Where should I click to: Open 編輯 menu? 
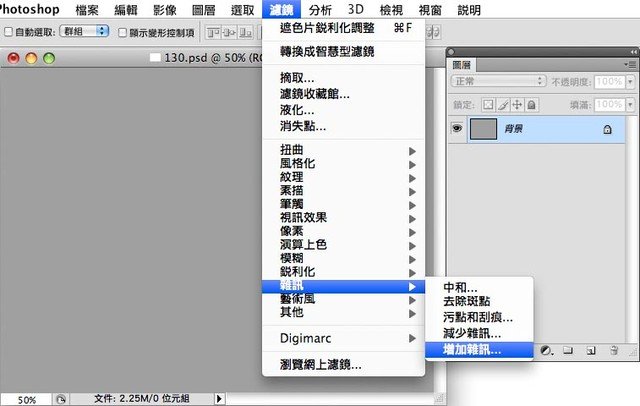(126, 9)
